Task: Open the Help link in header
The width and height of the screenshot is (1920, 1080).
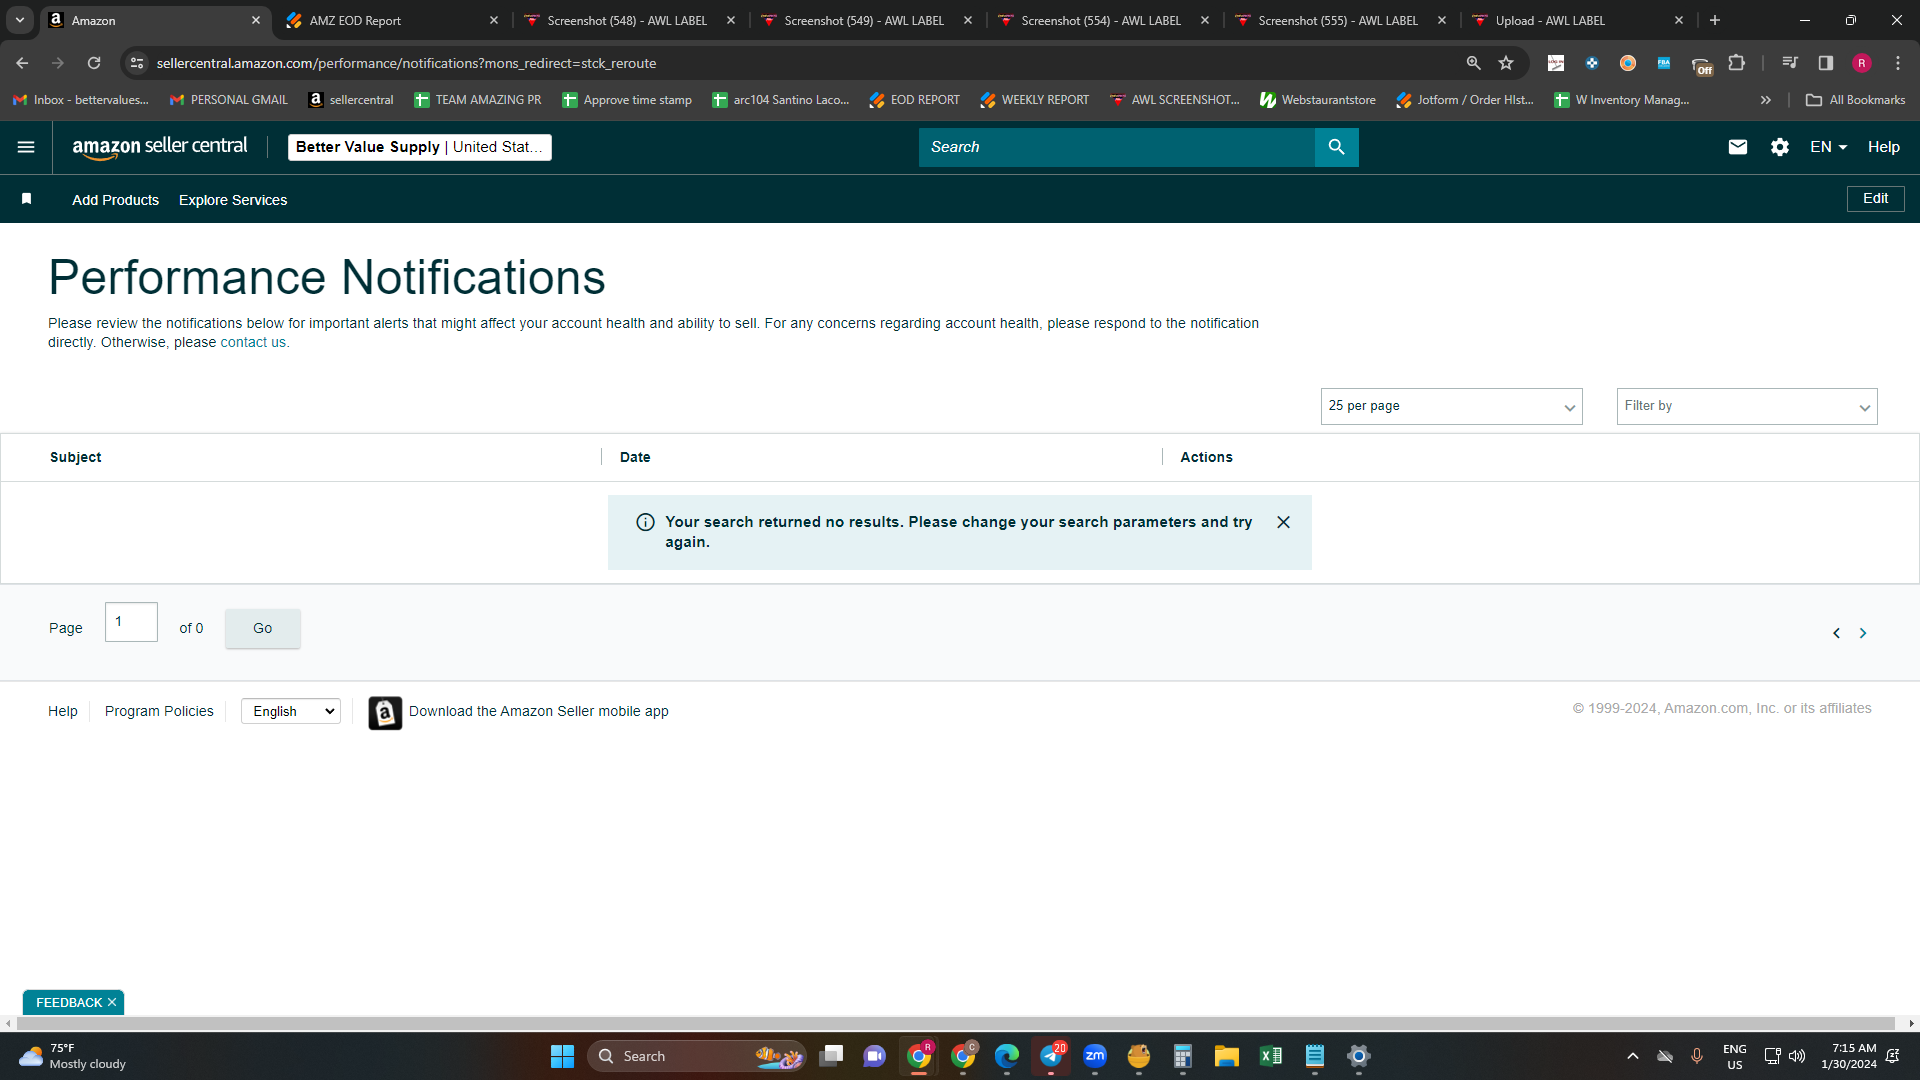Action: click(x=1883, y=147)
